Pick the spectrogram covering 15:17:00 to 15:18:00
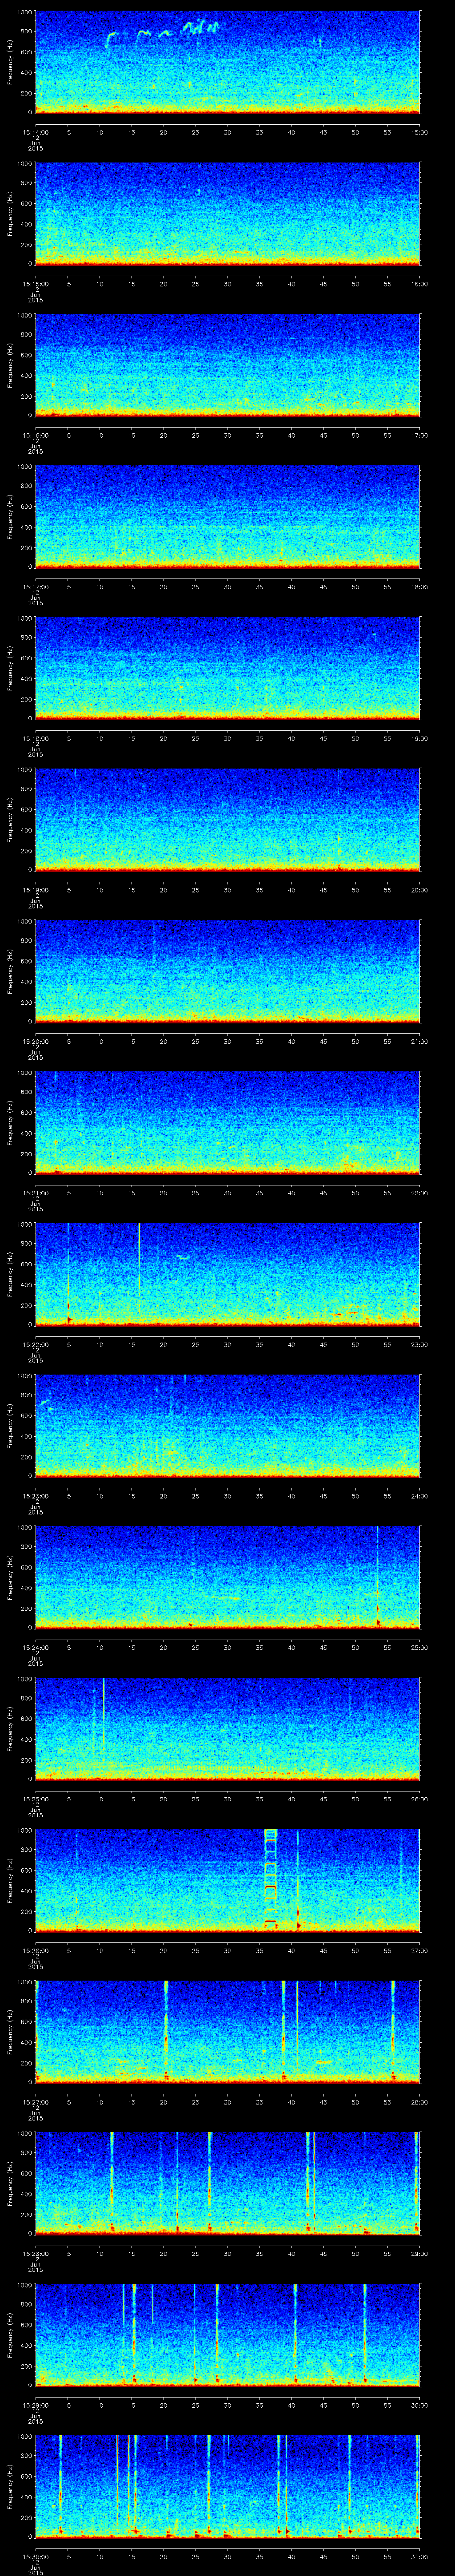Screen dimensions: 455x2576 [x=228, y=516]
